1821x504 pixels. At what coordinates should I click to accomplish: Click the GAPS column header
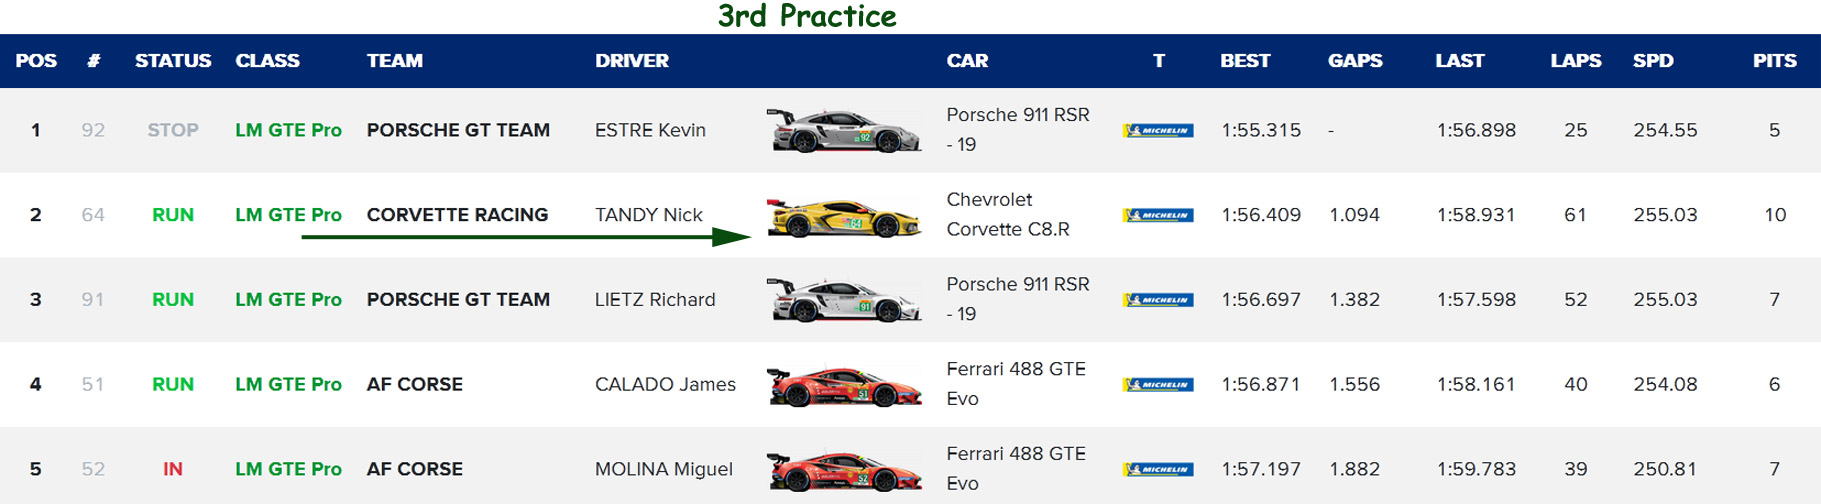coord(1355,61)
